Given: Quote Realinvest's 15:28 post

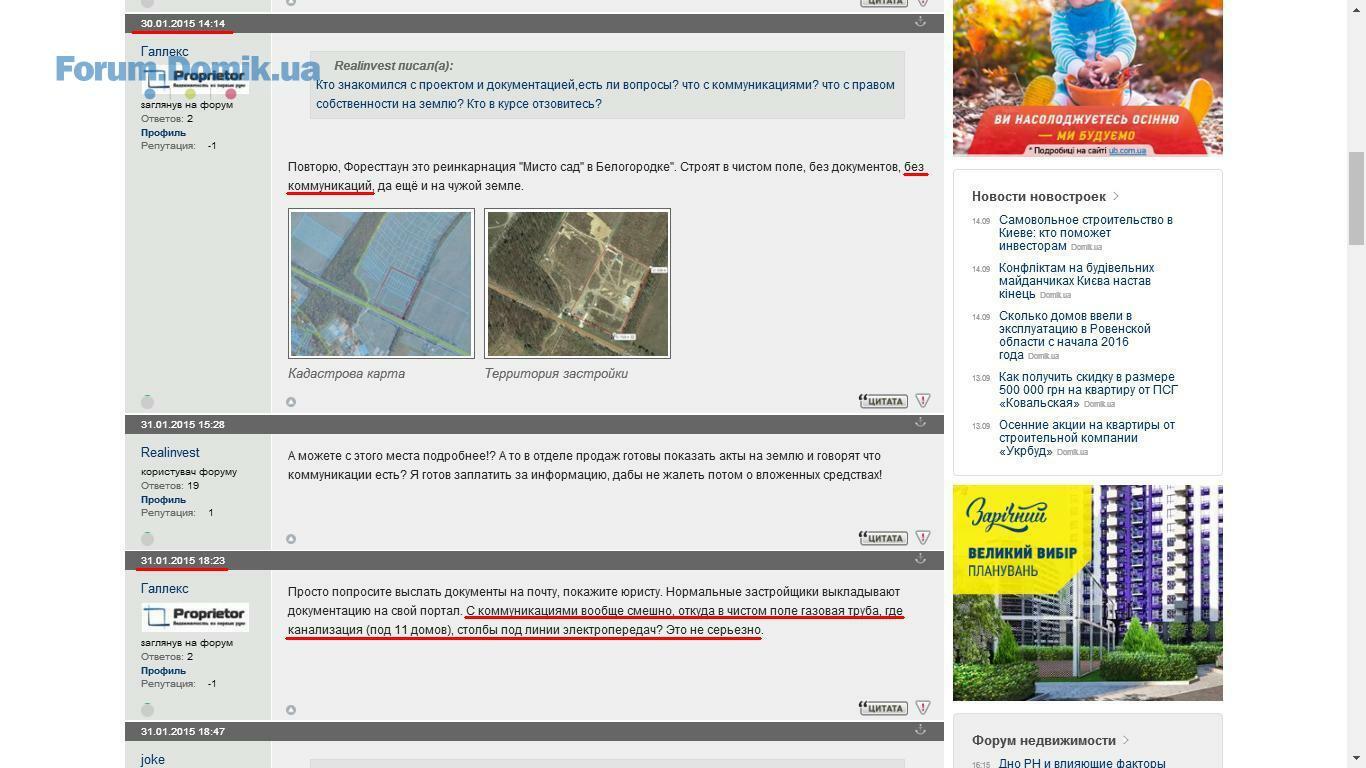Looking at the screenshot, I should (883, 538).
